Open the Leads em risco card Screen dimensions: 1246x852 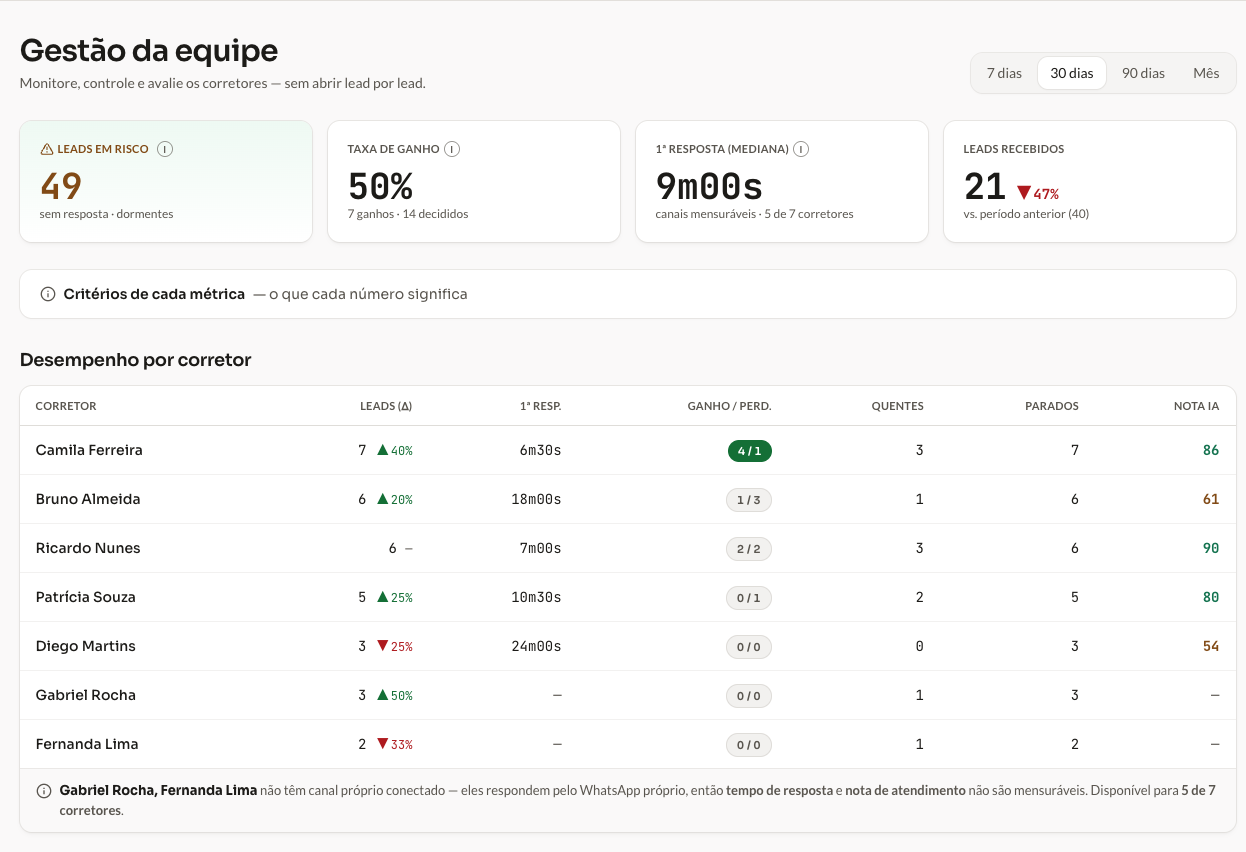(166, 182)
